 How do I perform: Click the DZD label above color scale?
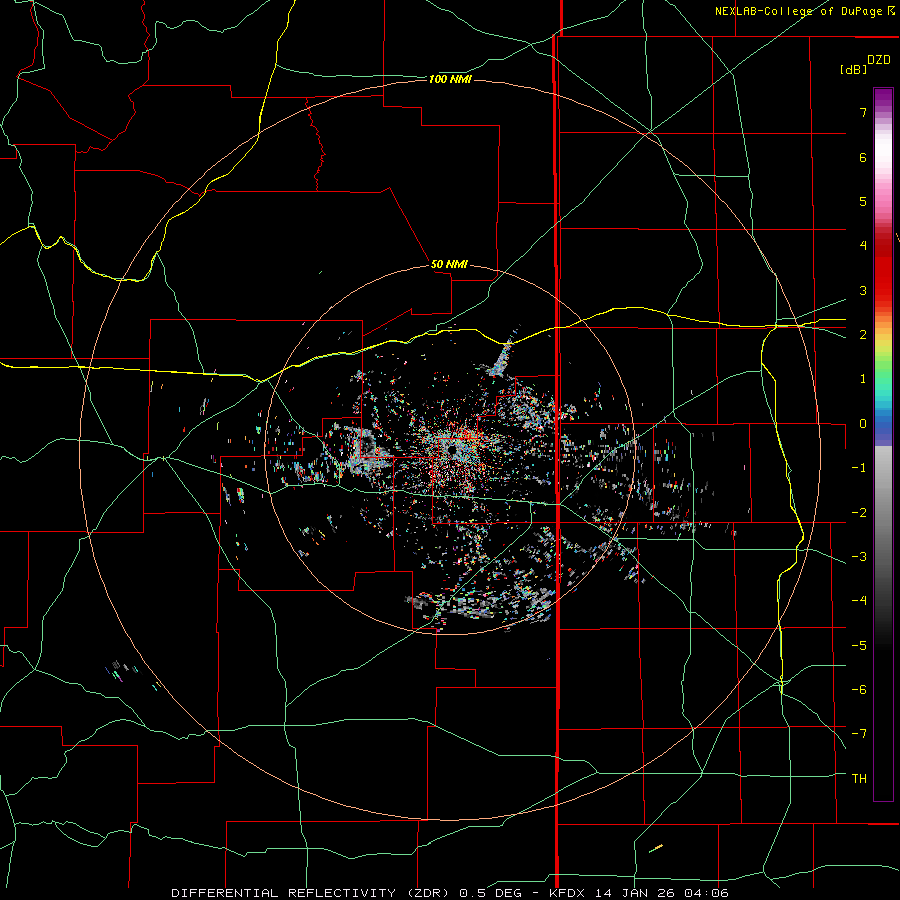pos(879,60)
